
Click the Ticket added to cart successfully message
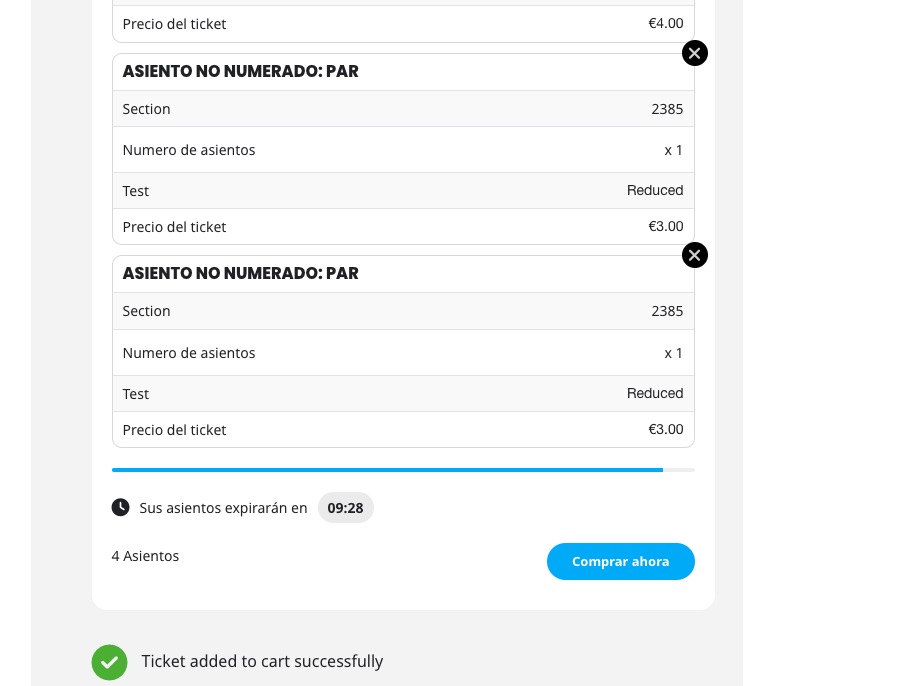pos(262,662)
